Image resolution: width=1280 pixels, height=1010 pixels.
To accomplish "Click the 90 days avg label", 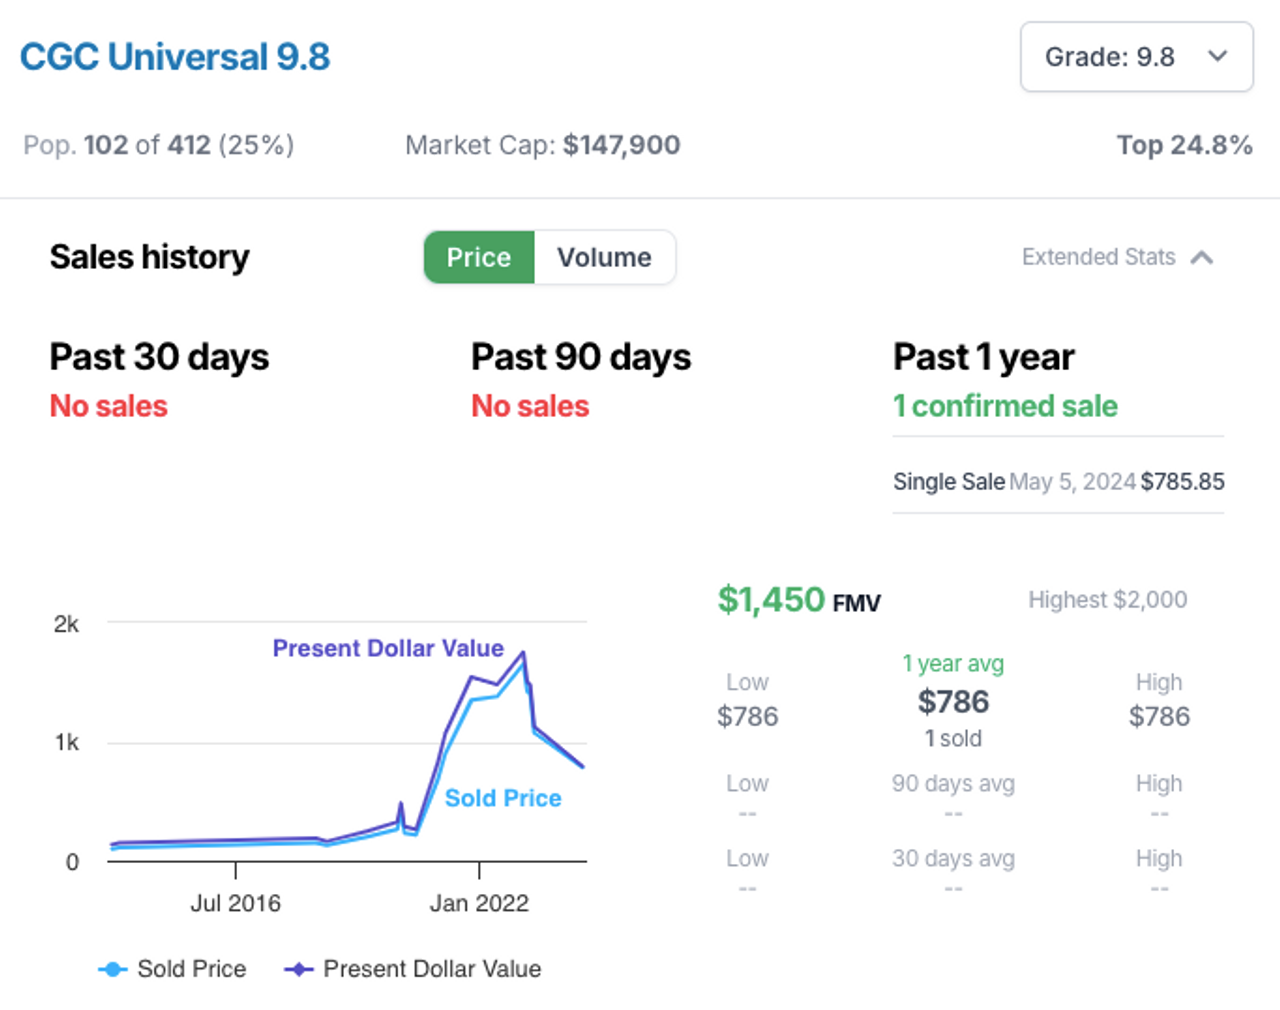I will coord(953,783).
